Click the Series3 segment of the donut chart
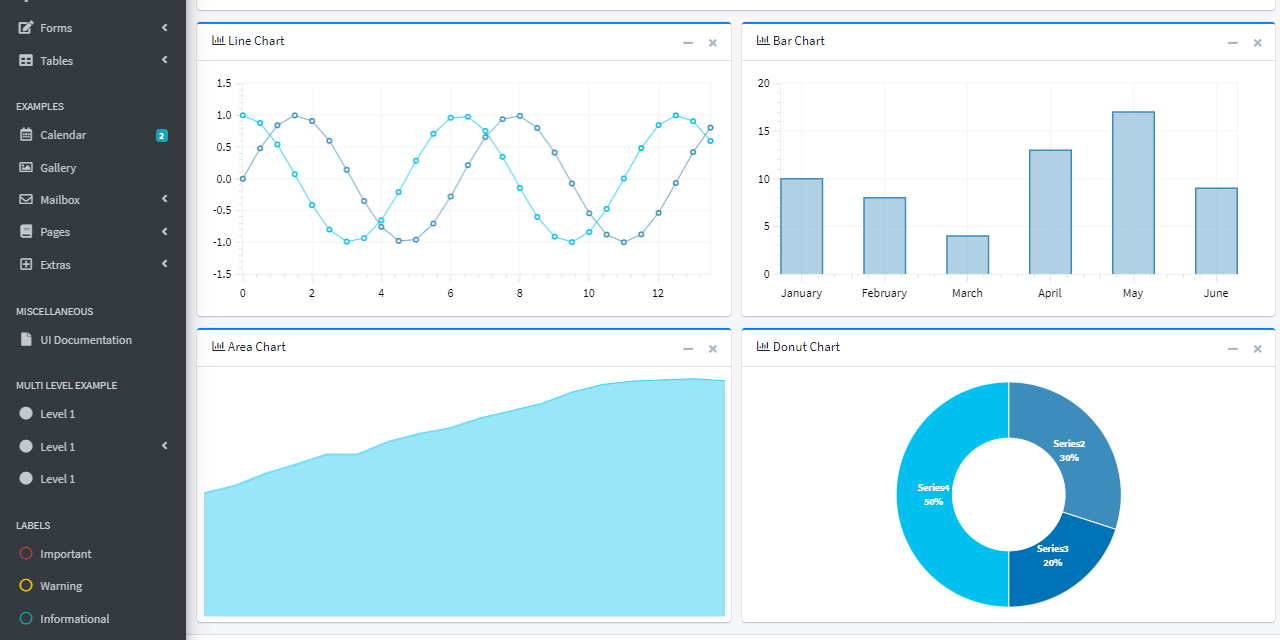1280x640 pixels. coord(1053,555)
